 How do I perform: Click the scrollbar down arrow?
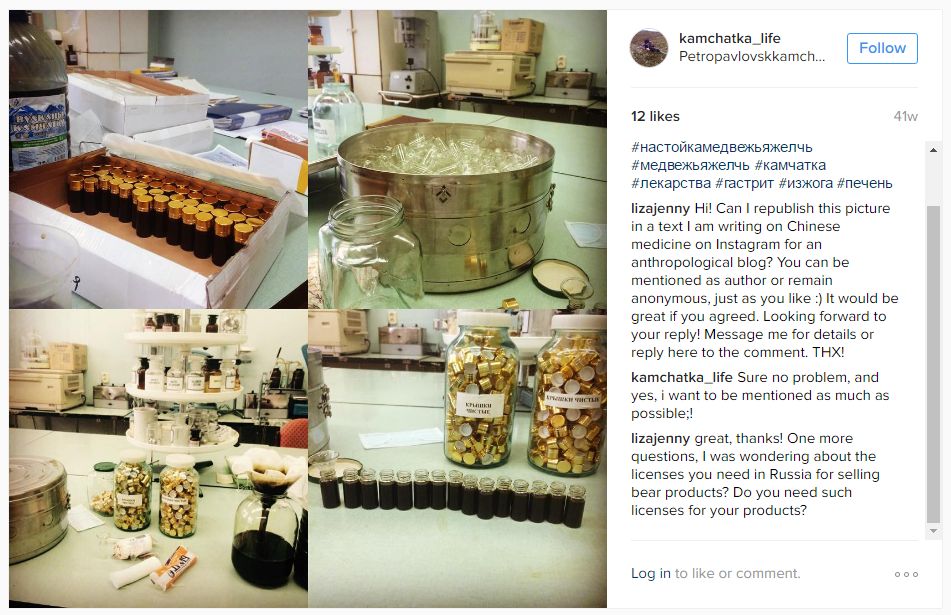(x=933, y=531)
